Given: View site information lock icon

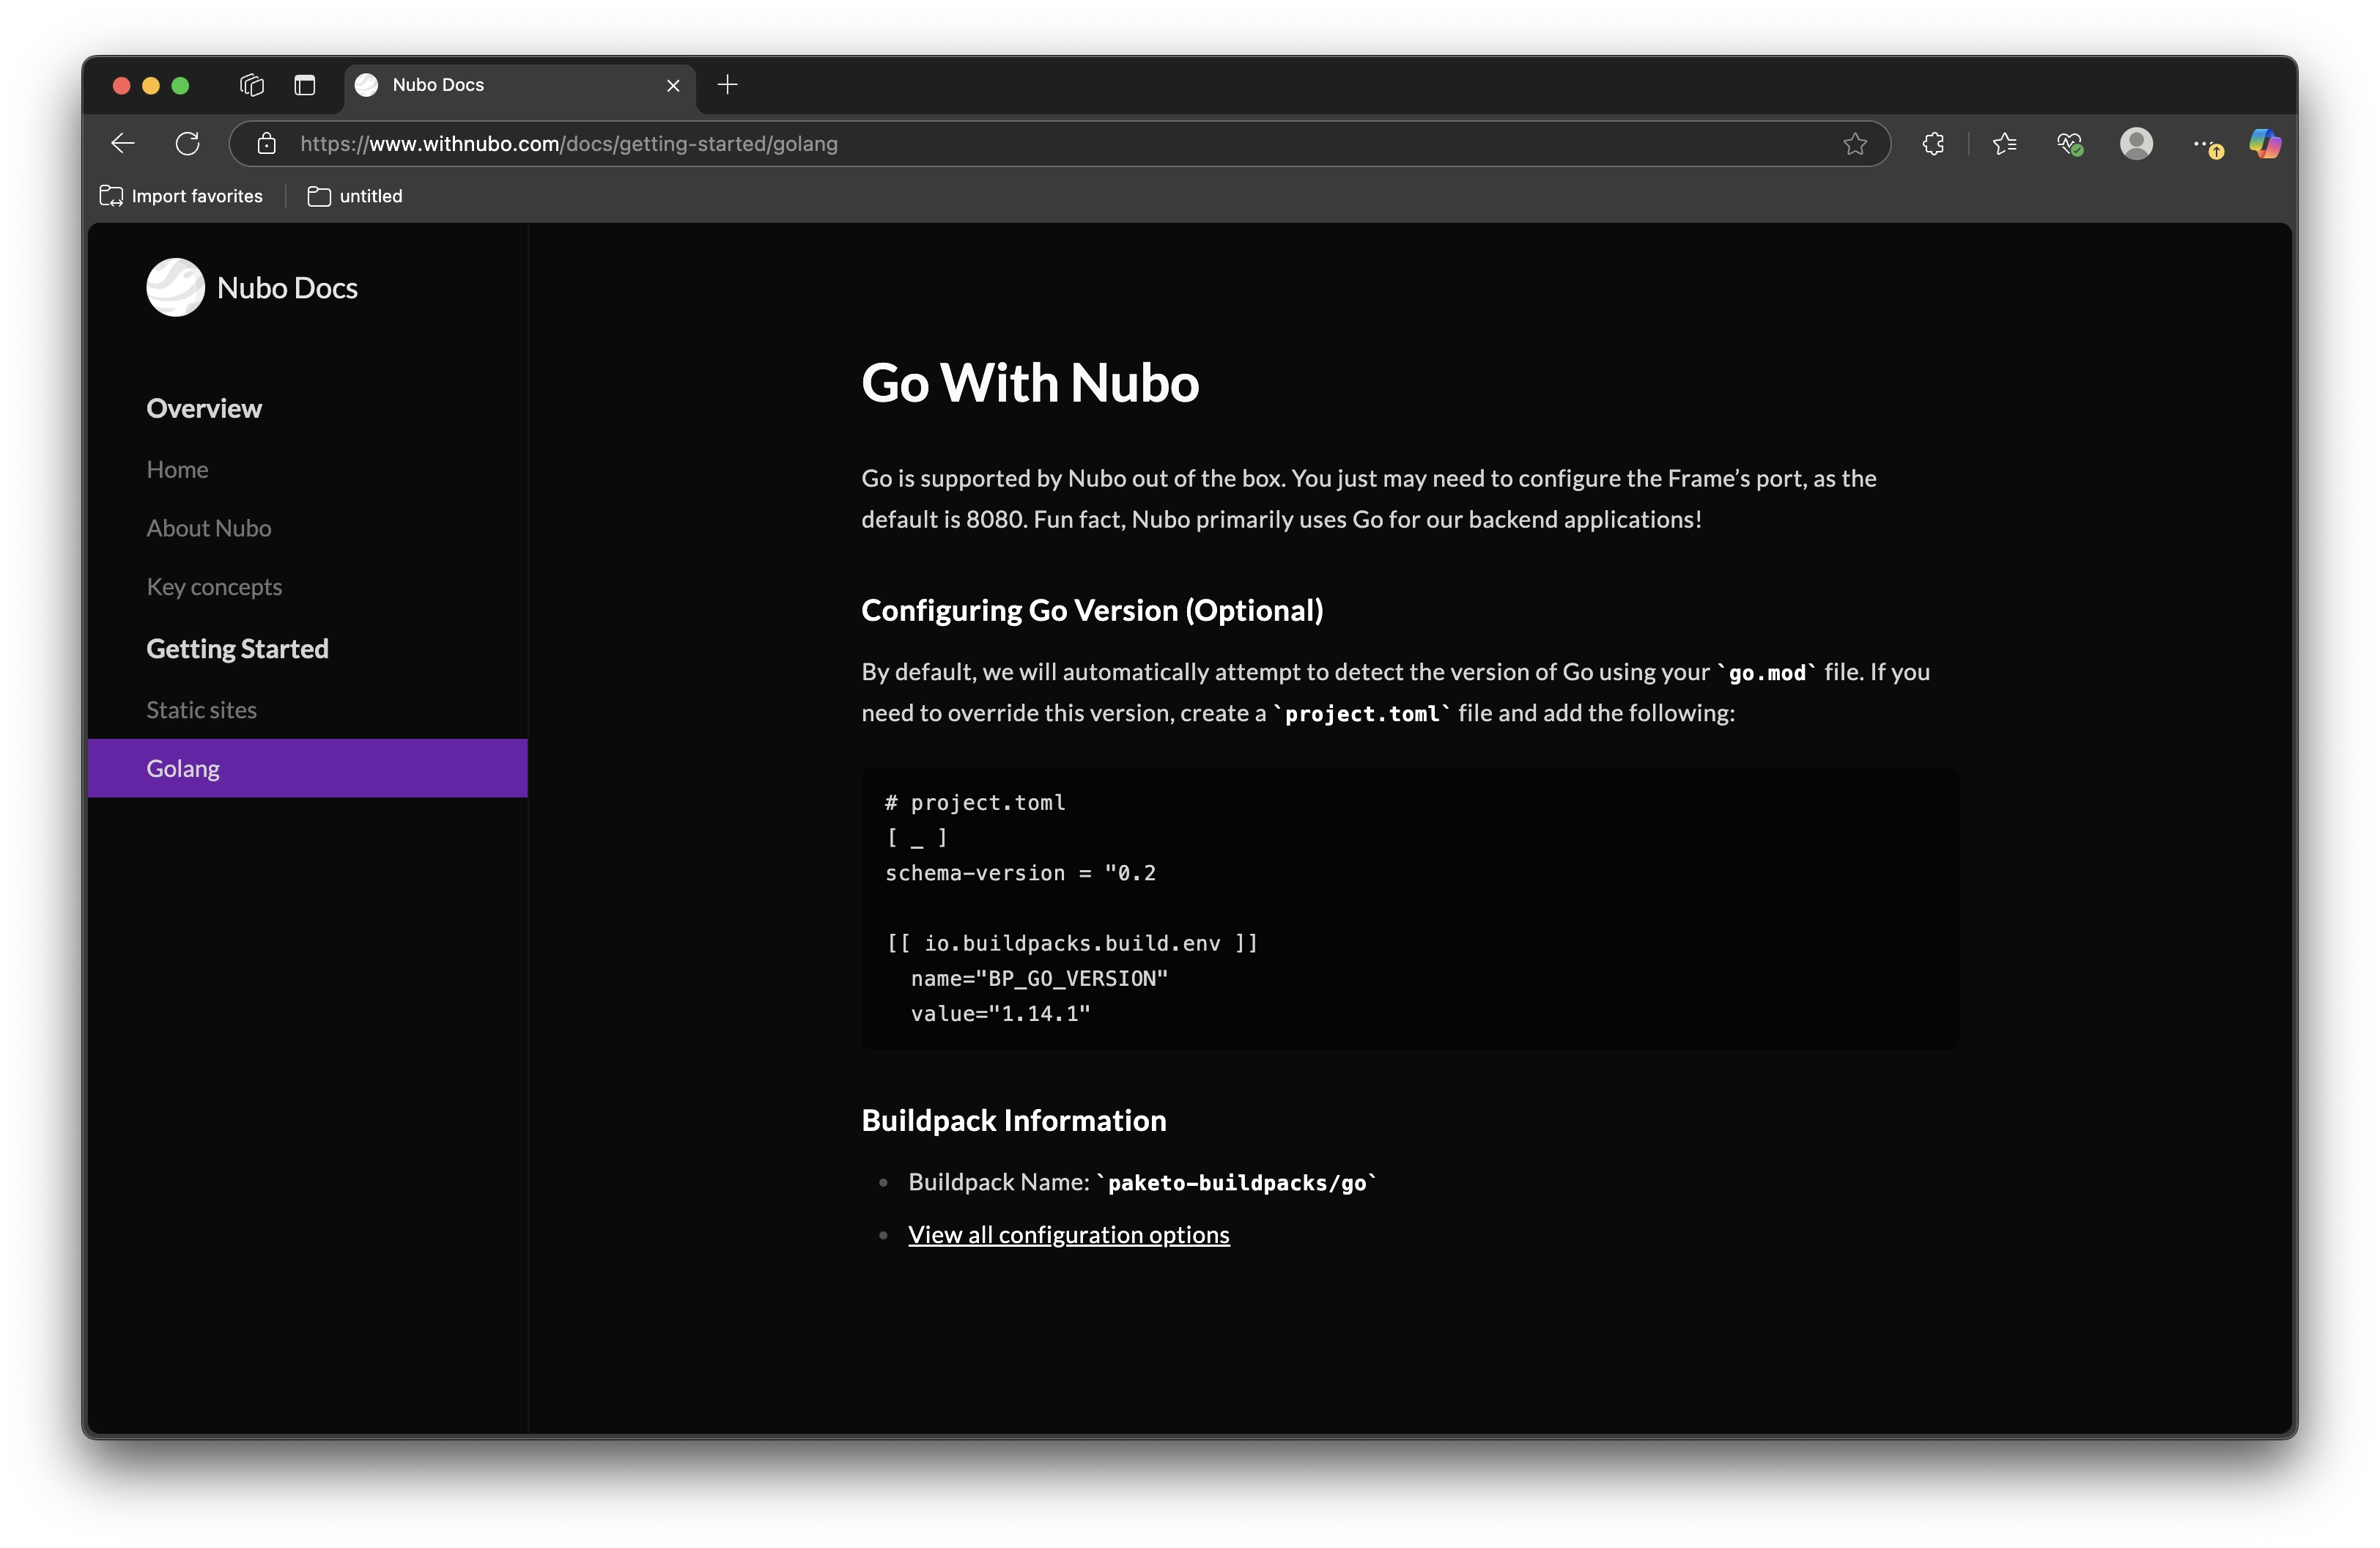Looking at the screenshot, I should (x=266, y=144).
